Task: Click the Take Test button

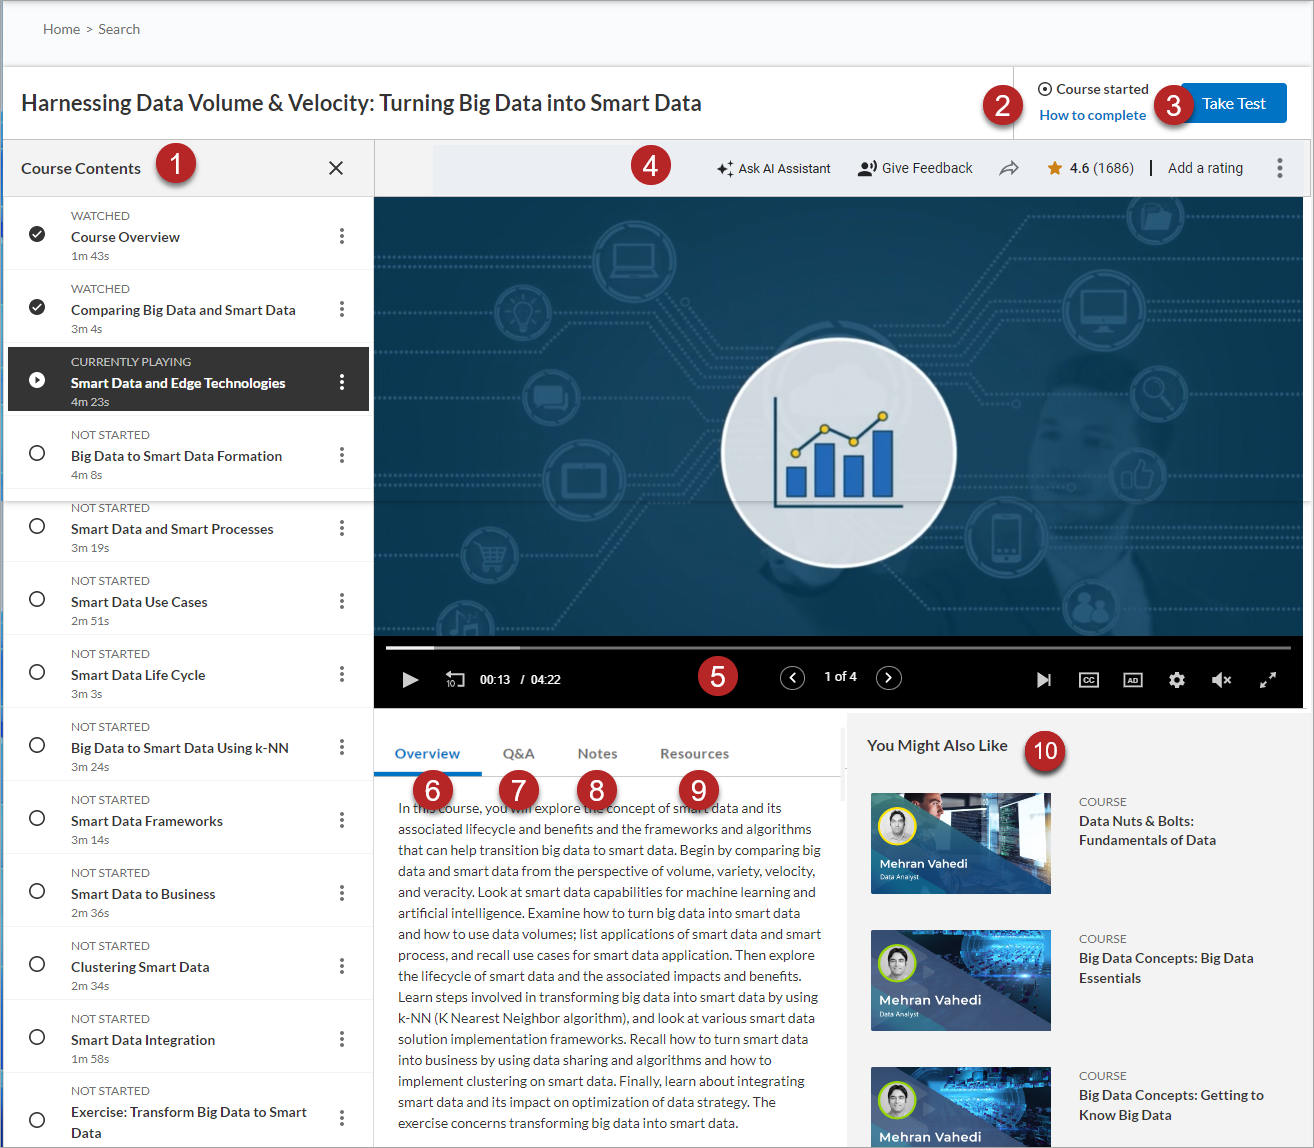Action: click(x=1233, y=104)
